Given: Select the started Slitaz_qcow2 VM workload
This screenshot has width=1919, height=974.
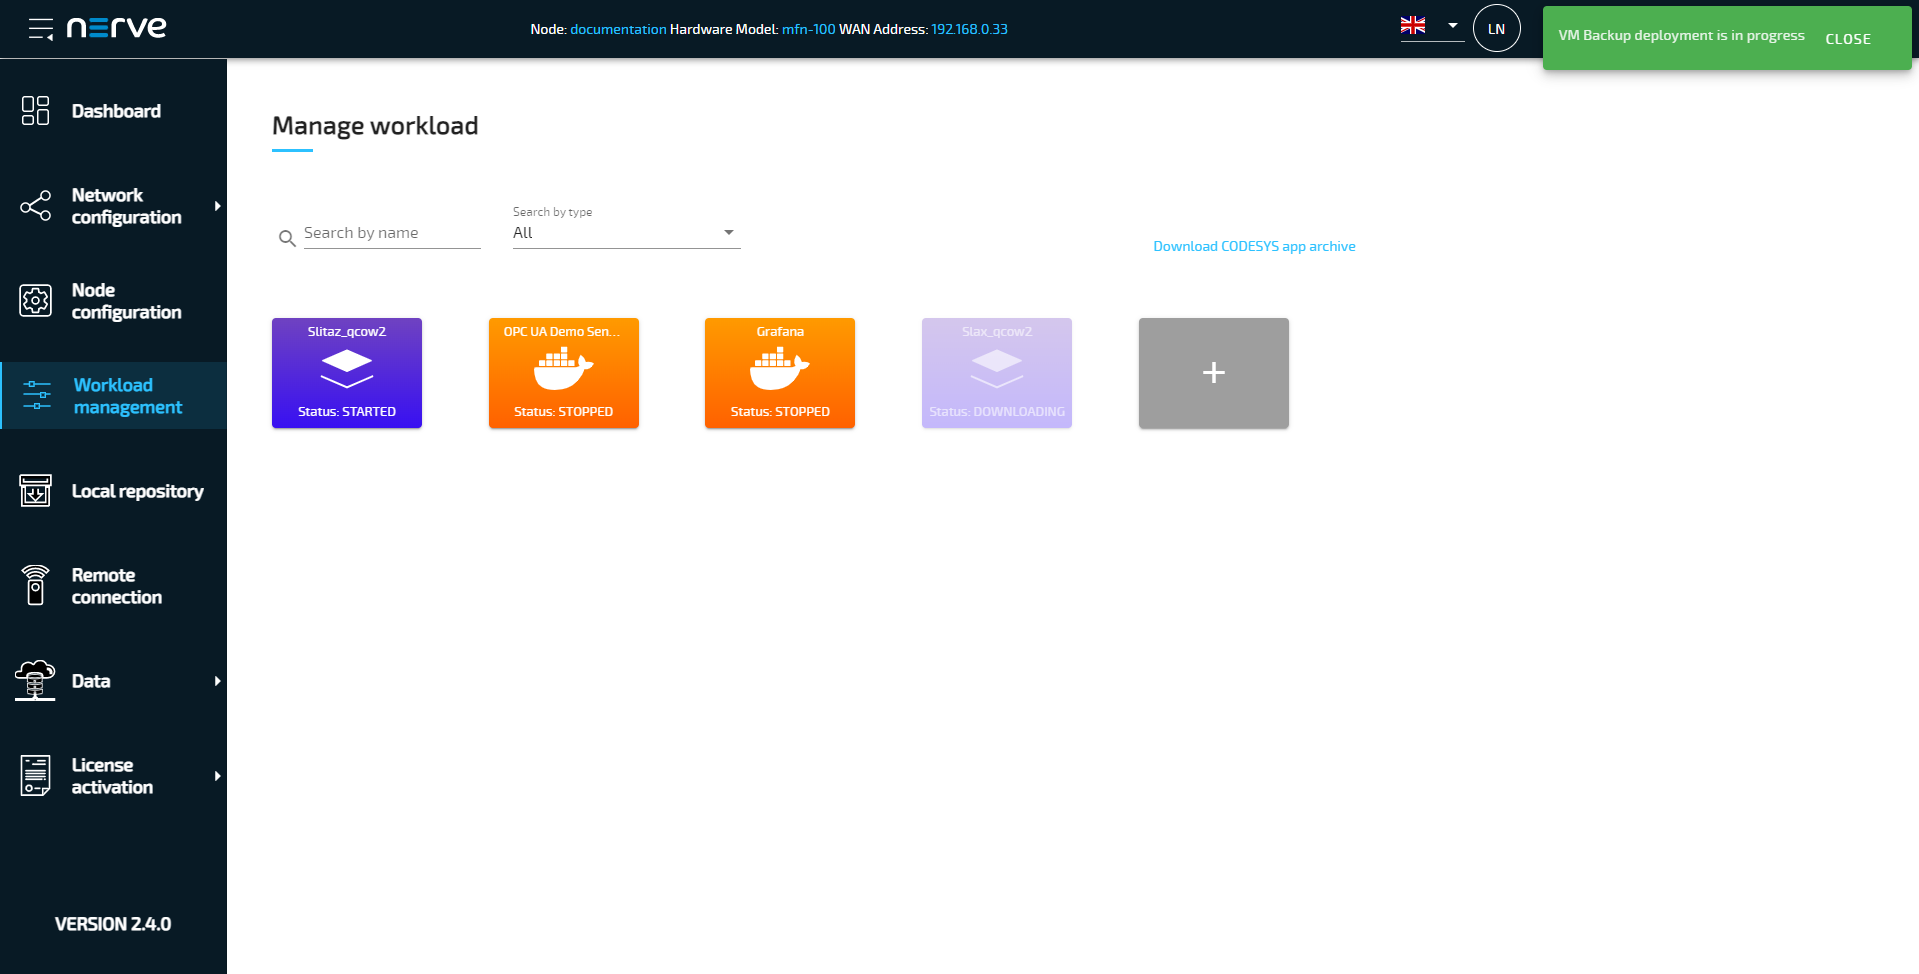Looking at the screenshot, I should [x=346, y=372].
